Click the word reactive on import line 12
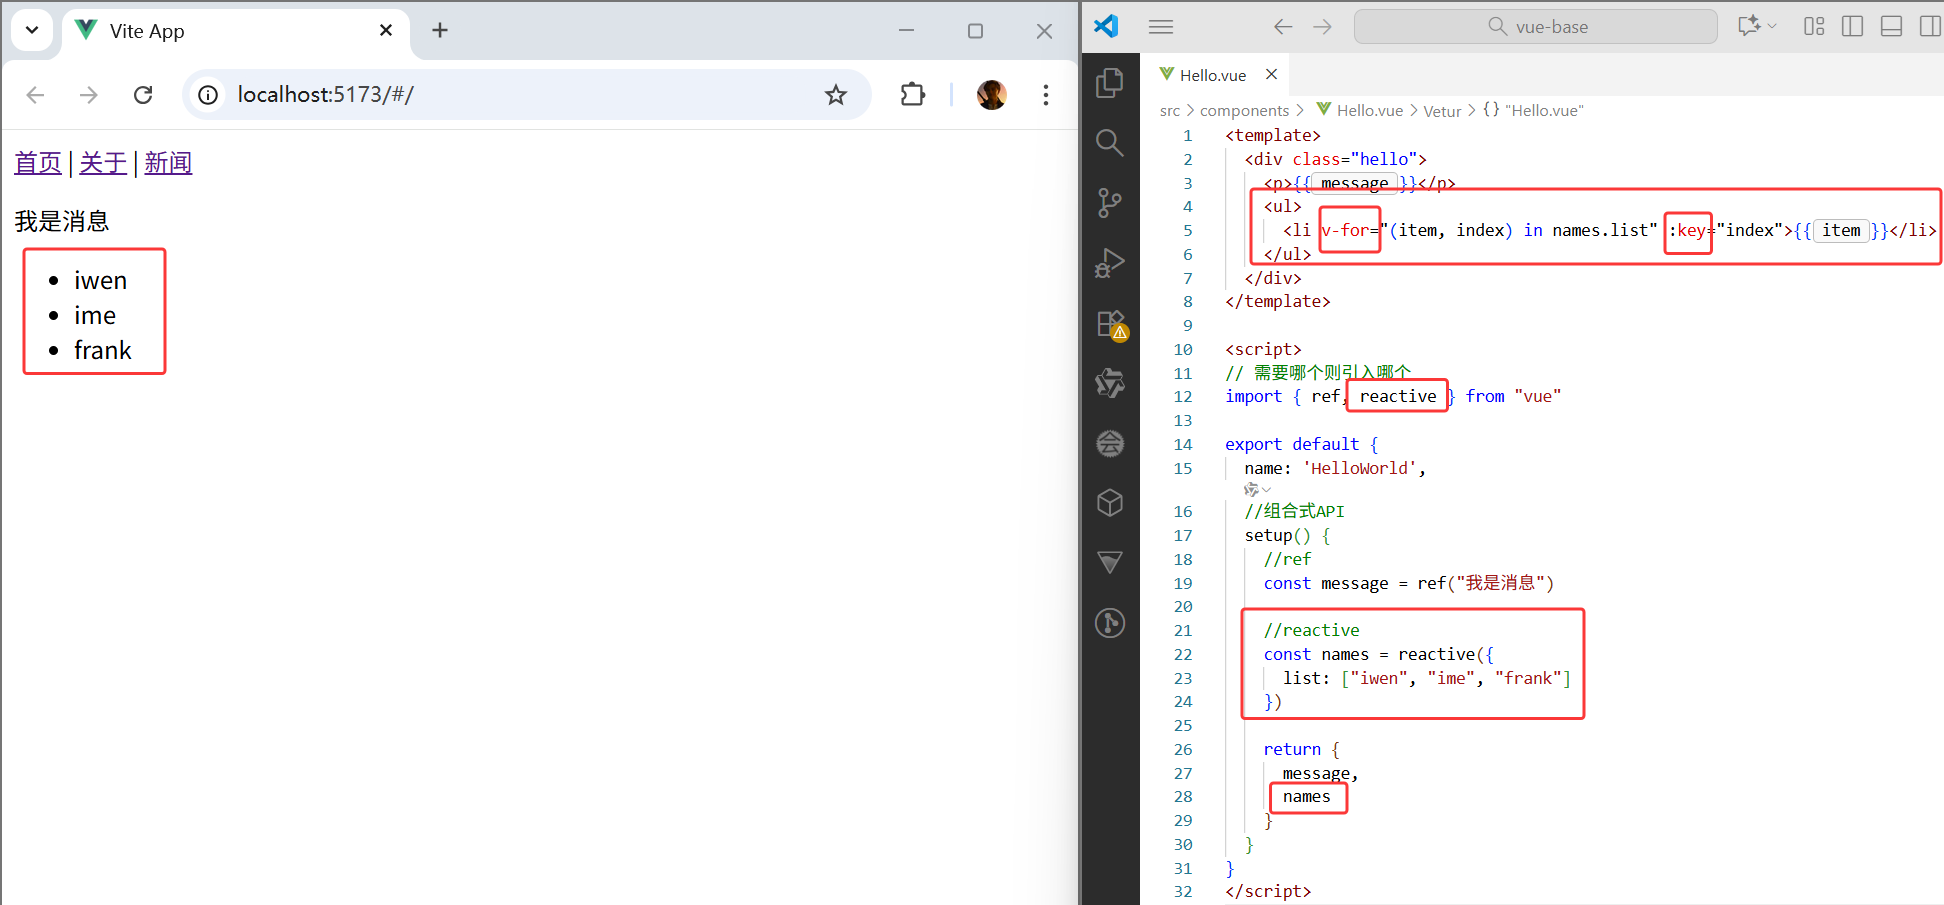 click(1398, 397)
